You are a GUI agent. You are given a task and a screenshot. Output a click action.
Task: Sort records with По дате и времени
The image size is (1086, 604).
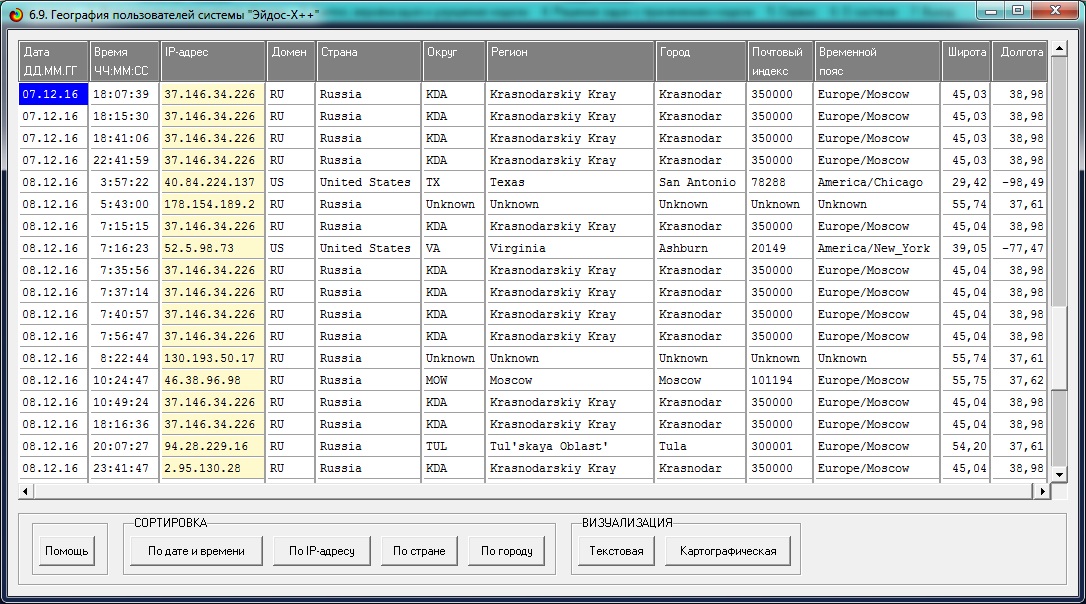[196, 551]
